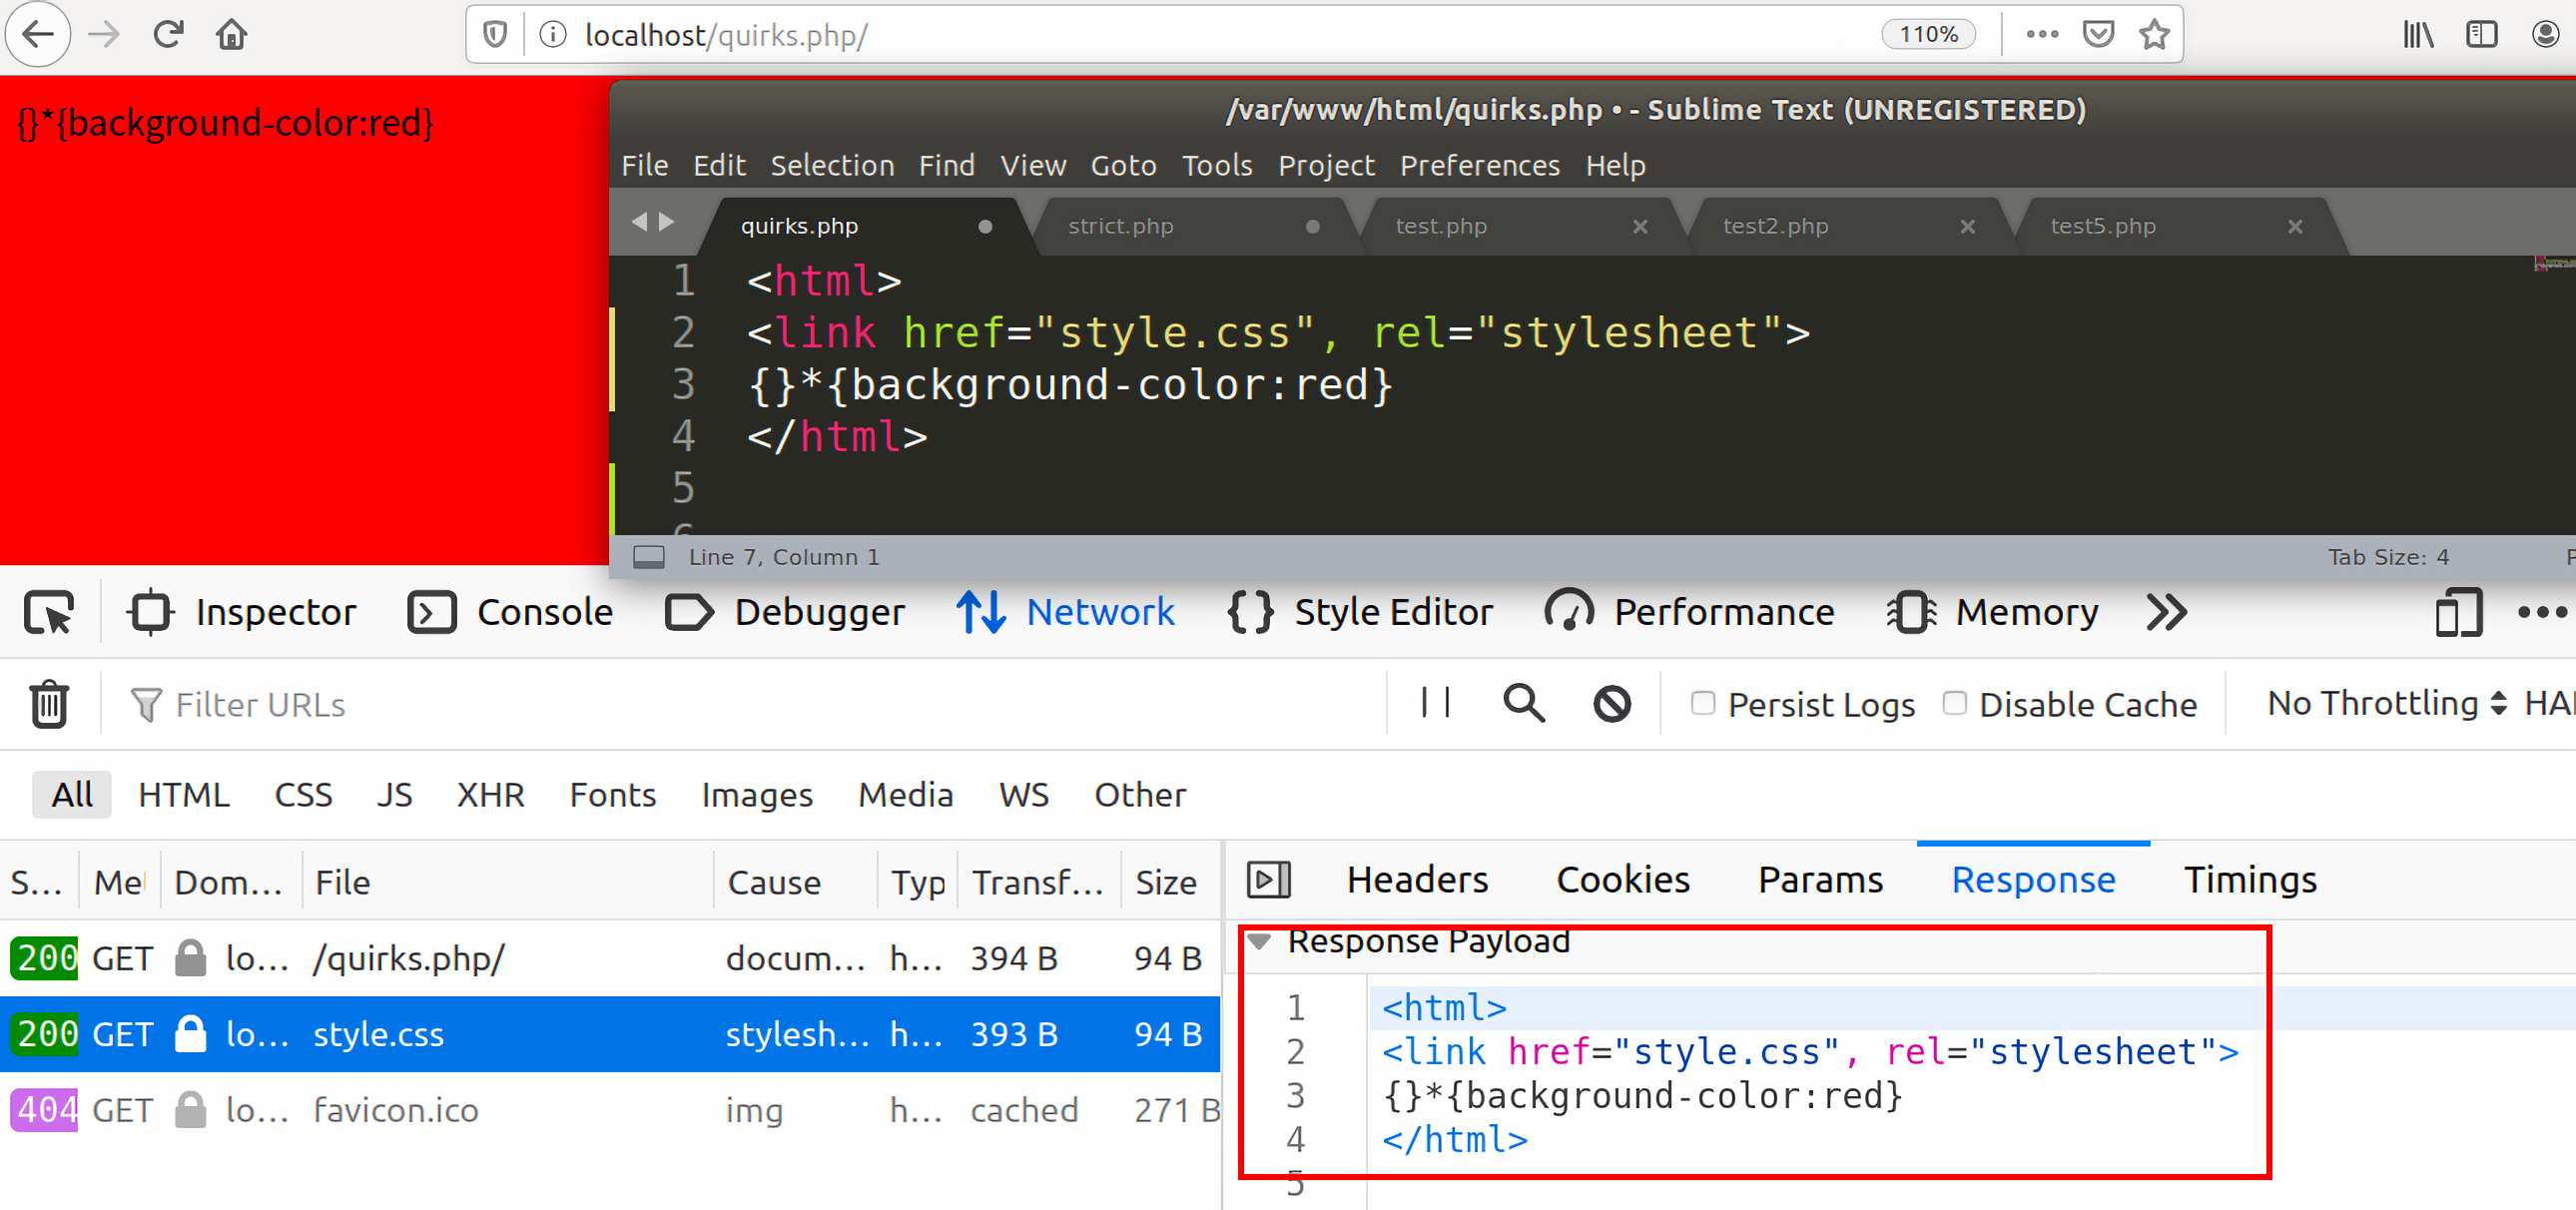Image resolution: width=2576 pixels, height=1210 pixels.
Task: Filter requests by CSS type
Action: tap(303, 795)
